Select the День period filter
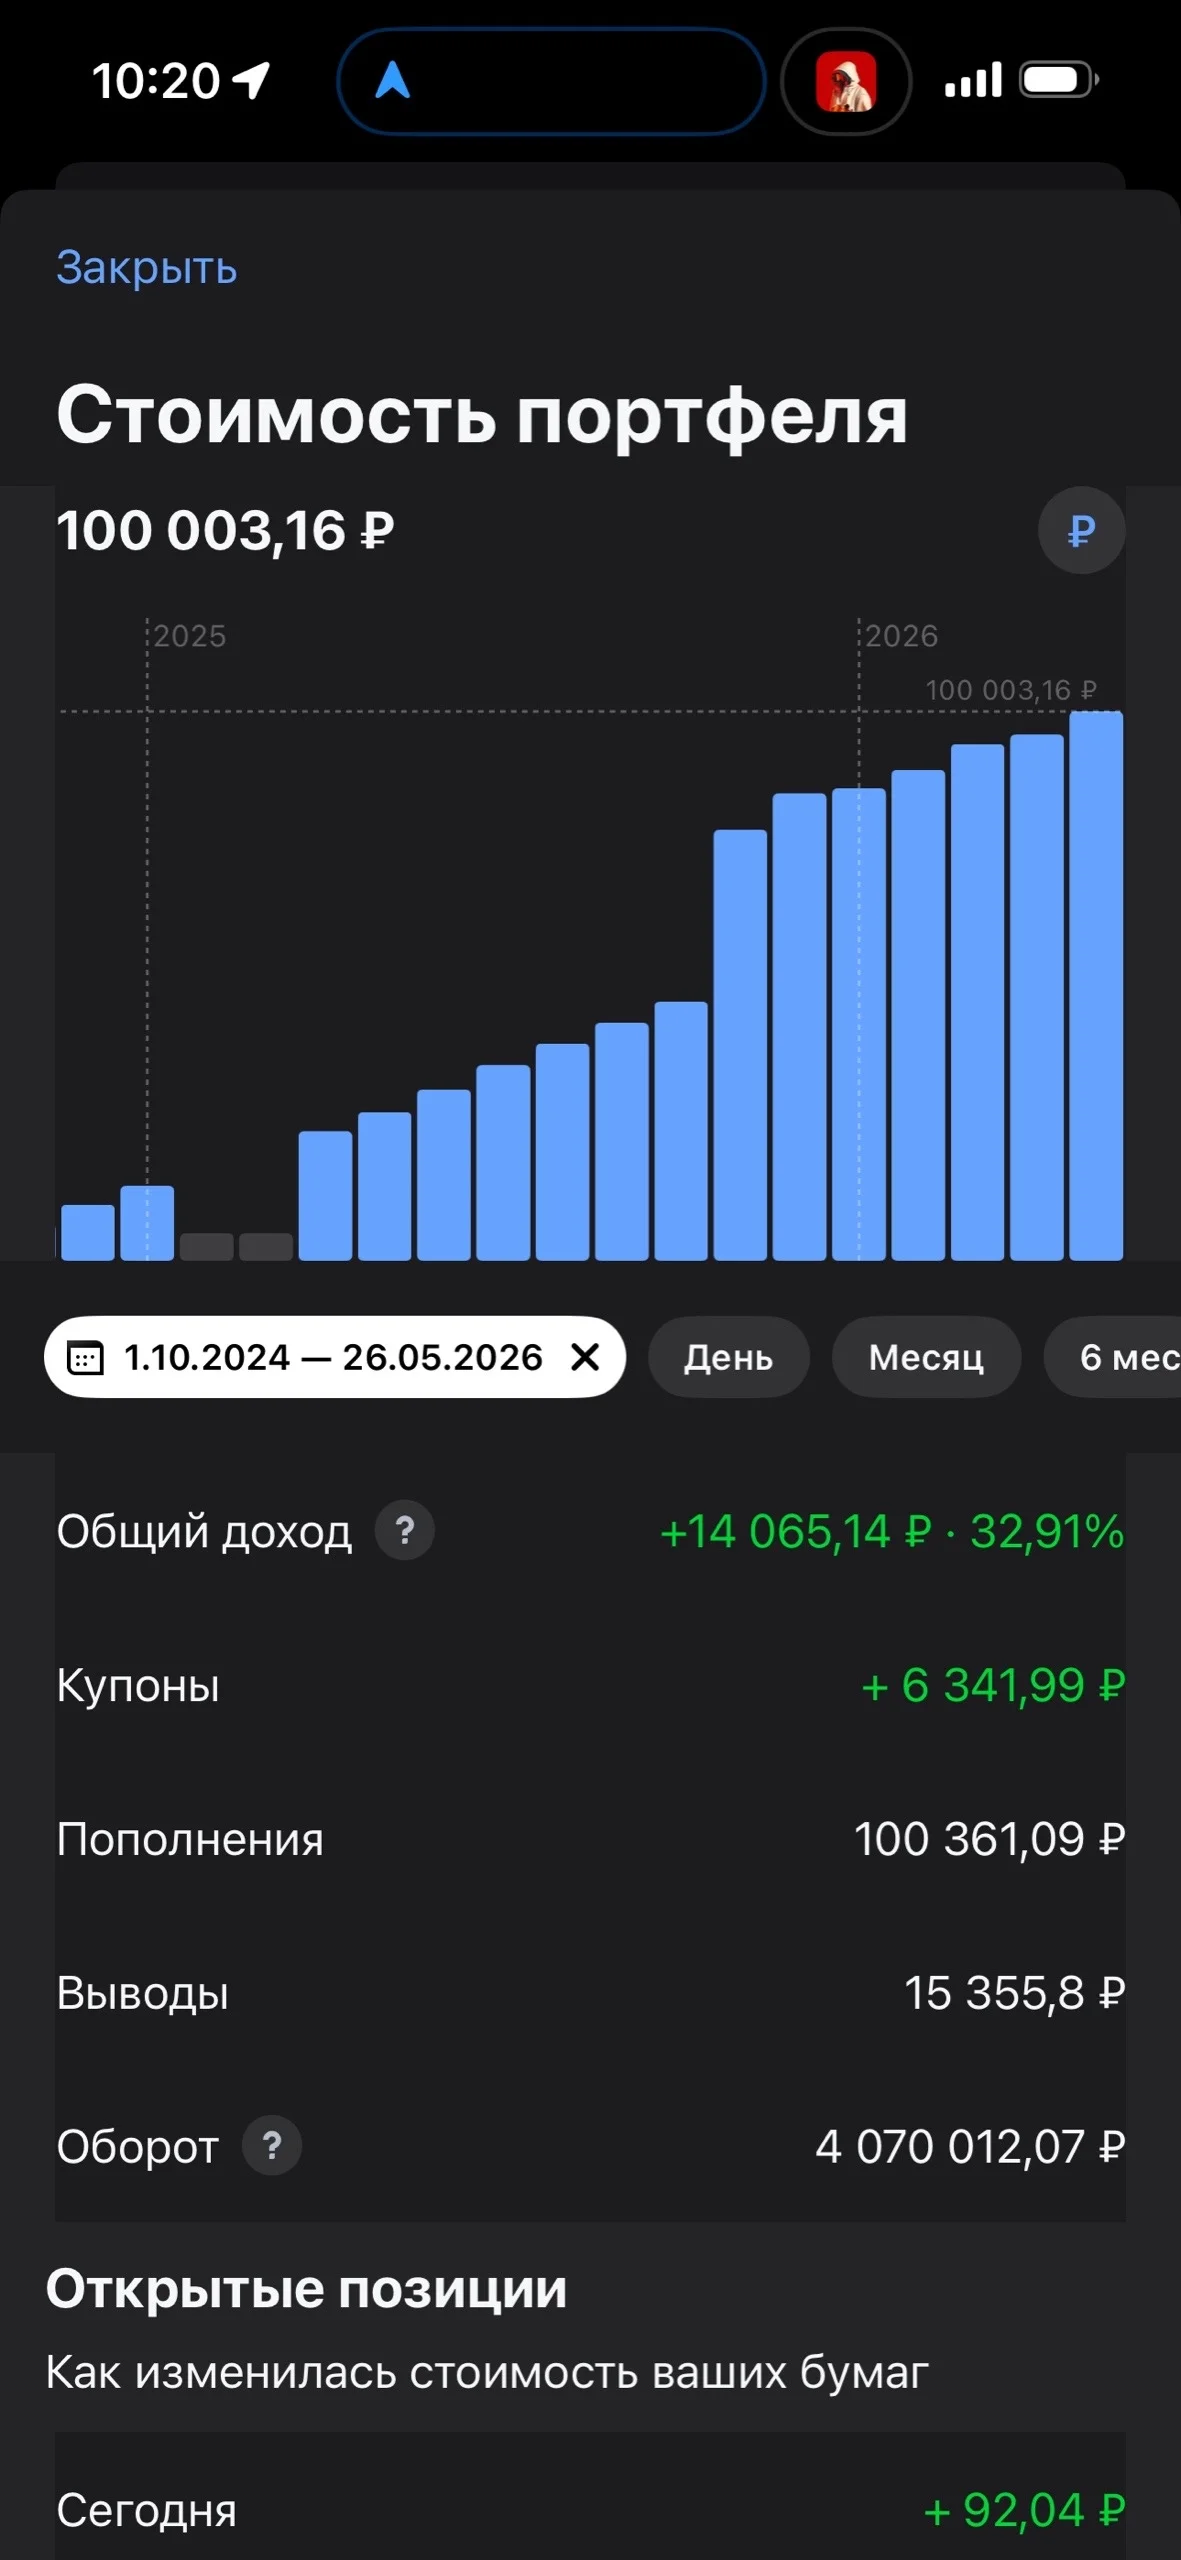Viewport: 1181px width, 2560px height. [728, 1357]
